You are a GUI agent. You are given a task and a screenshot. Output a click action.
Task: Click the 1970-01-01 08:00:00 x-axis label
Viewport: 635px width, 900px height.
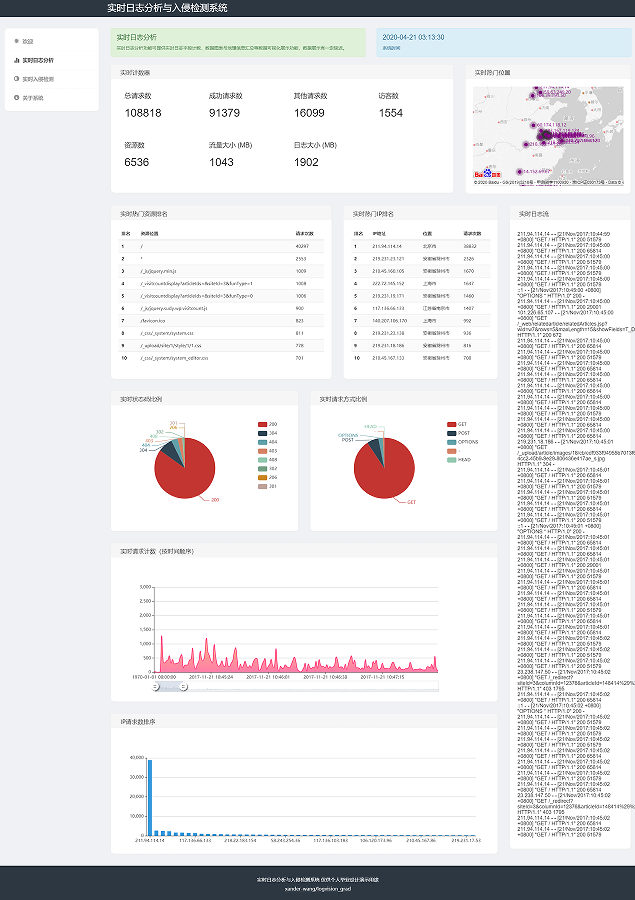point(154,677)
